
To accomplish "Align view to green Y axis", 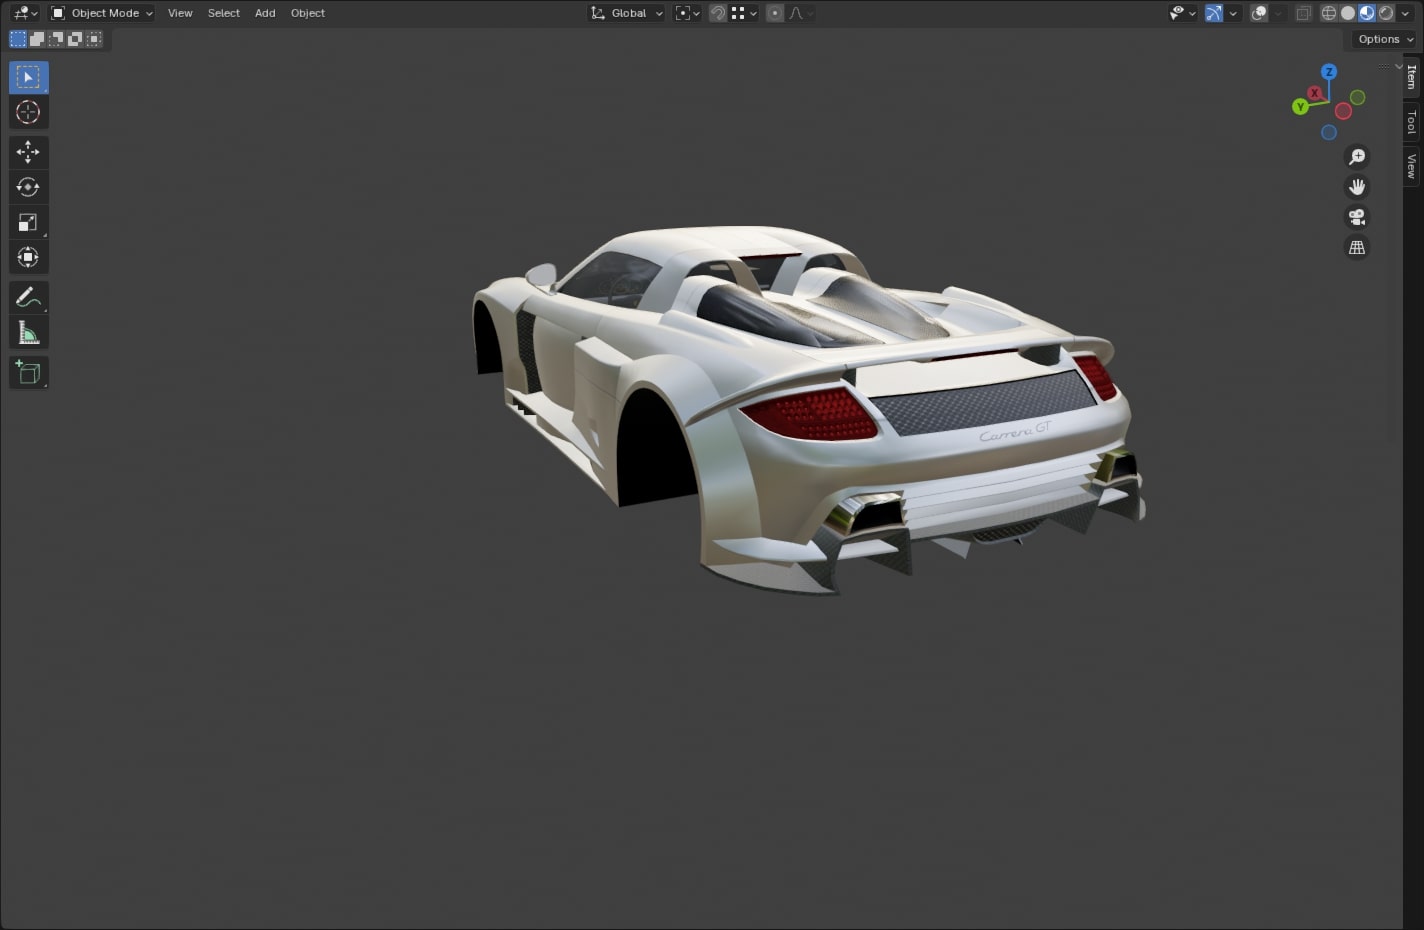I will click(x=1300, y=107).
